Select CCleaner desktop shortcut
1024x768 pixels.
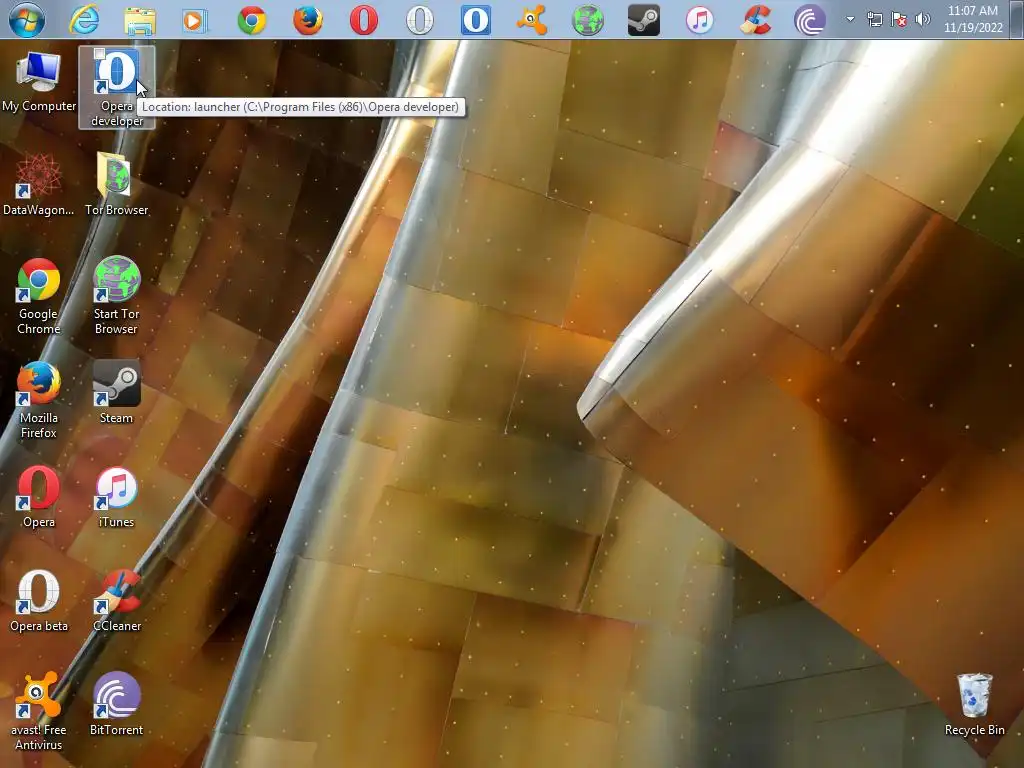click(x=117, y=600)
